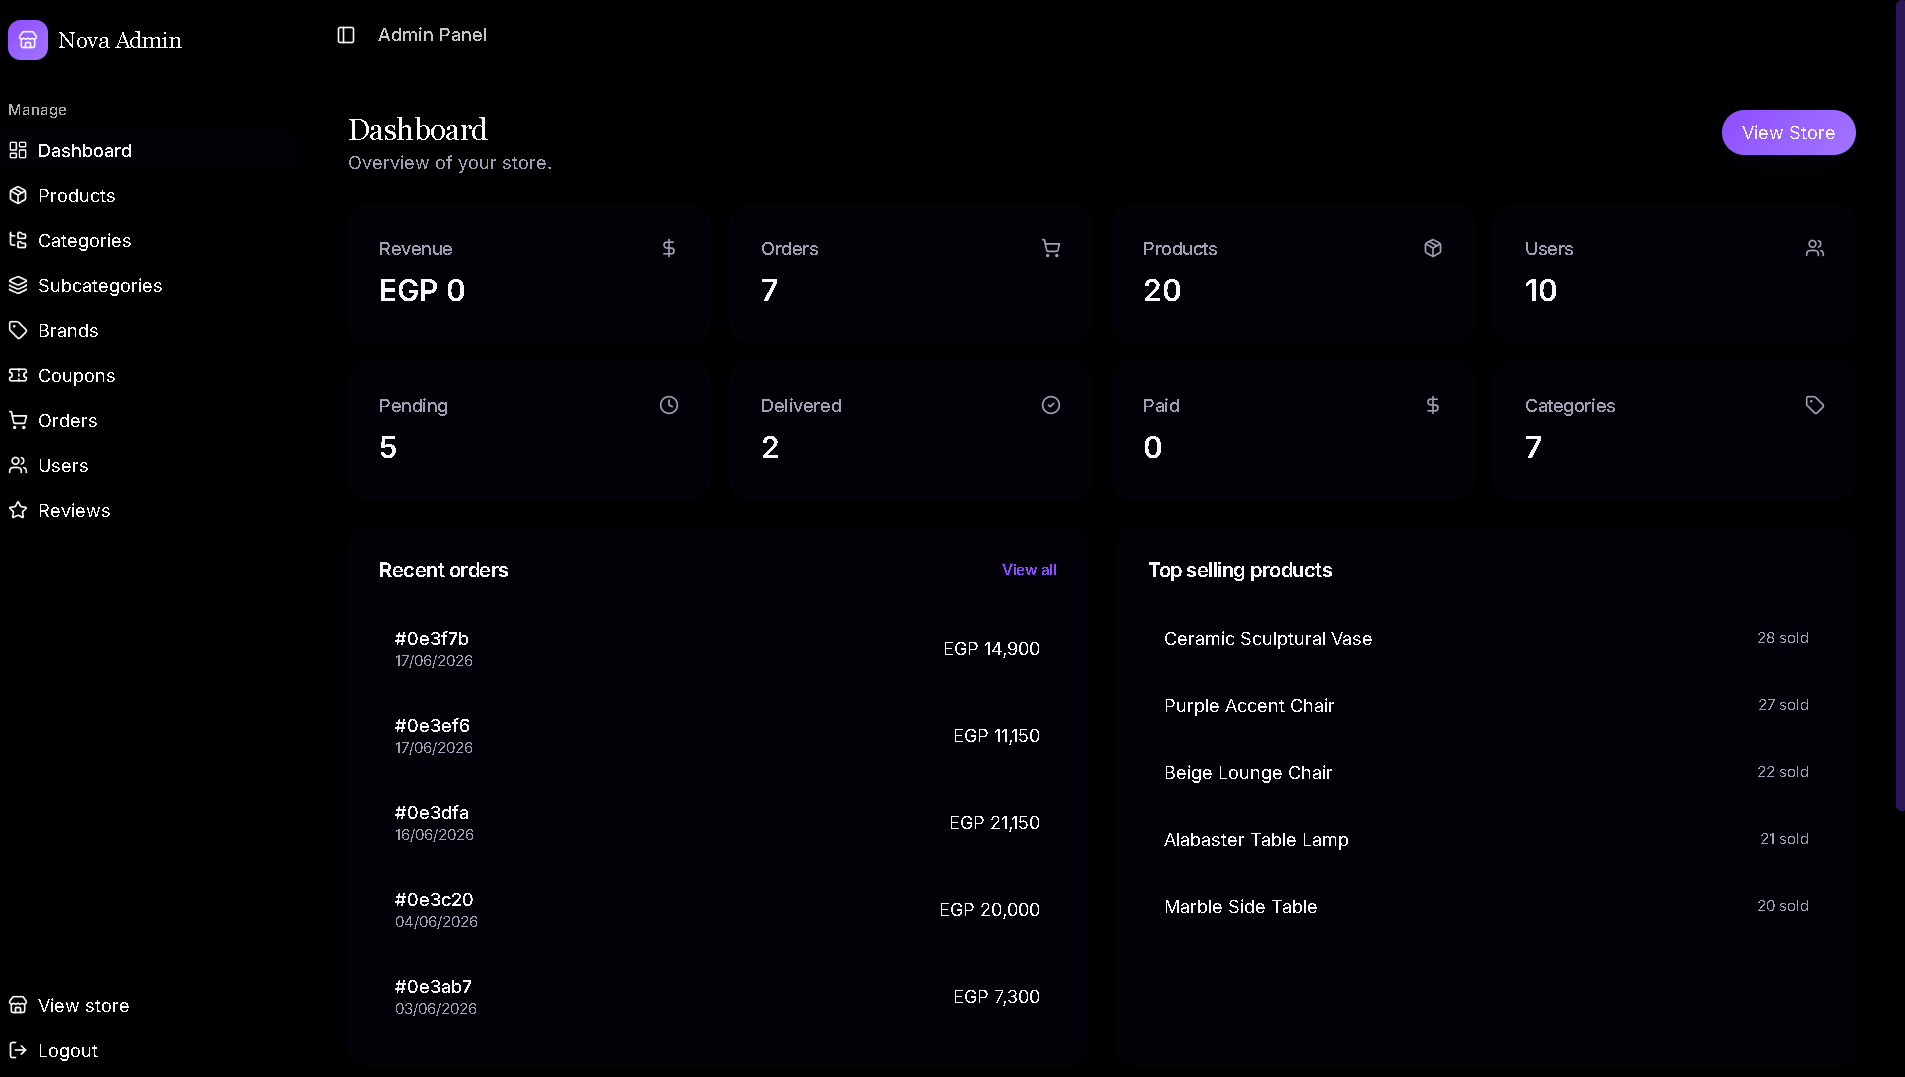
Task: Click View all recent orders link
Action: [1029, 570]
